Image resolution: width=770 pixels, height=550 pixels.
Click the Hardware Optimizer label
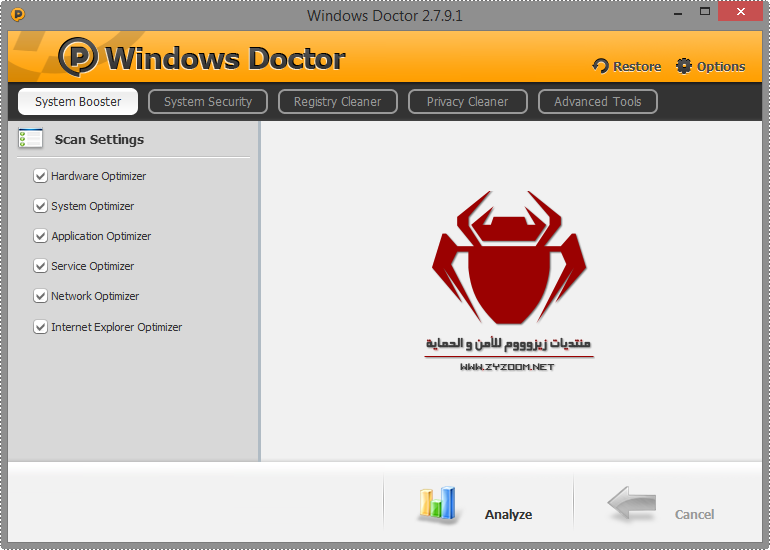point(99,176)
